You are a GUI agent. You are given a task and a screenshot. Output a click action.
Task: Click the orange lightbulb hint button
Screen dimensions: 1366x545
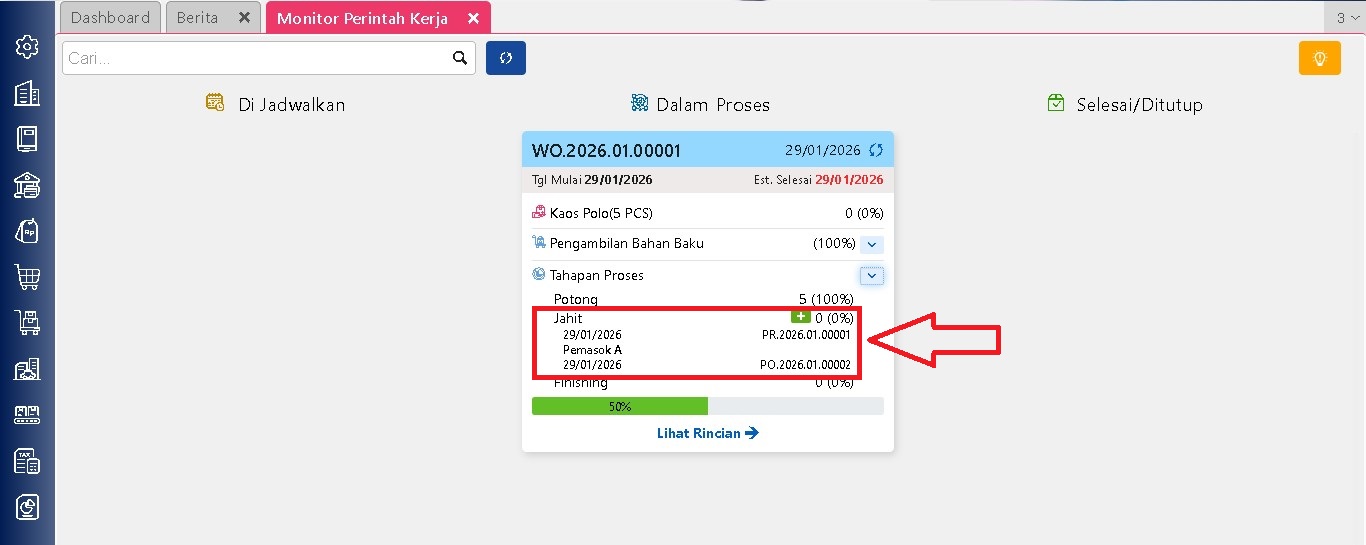(1319, 58)
